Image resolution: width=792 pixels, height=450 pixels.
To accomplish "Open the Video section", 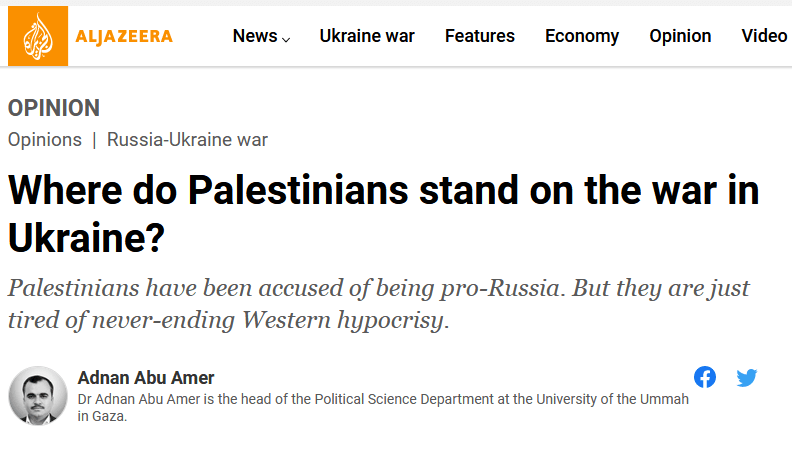I will coord(764,36).
